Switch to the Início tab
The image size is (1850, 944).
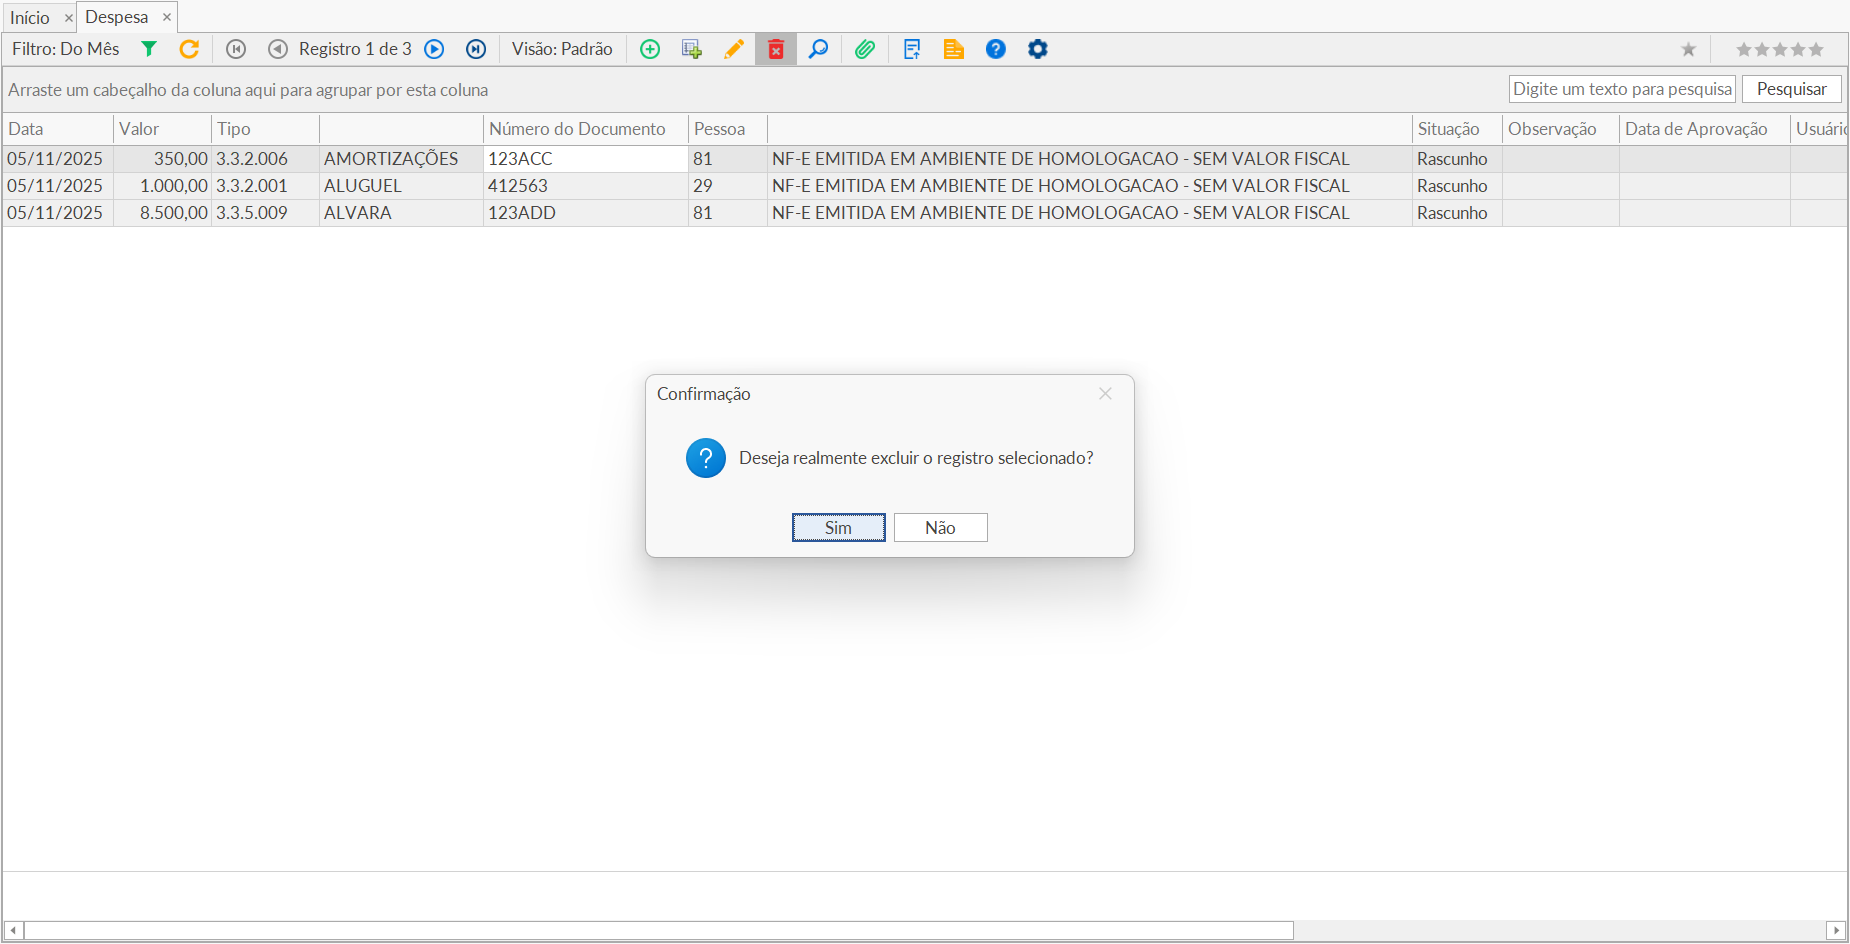pyautogui.click(x=30, y=18)
